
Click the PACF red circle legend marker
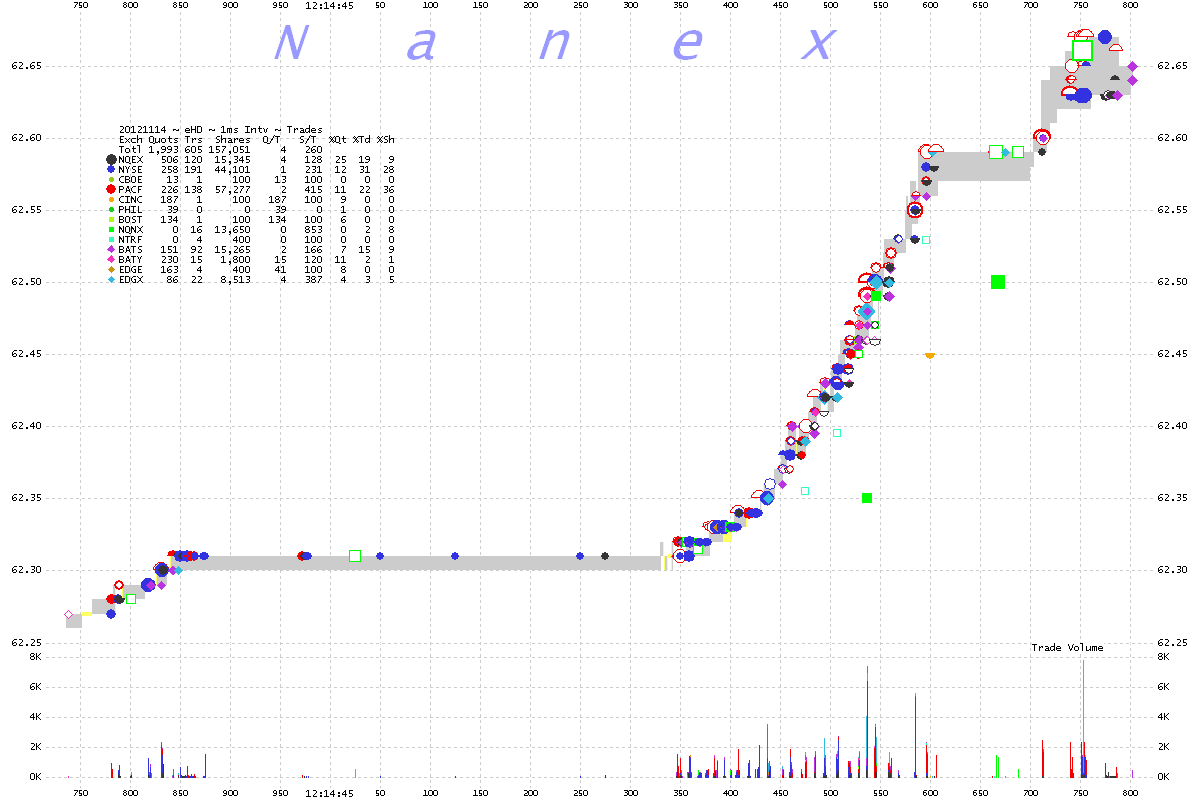pyautogui.click(x=110, y=189)
